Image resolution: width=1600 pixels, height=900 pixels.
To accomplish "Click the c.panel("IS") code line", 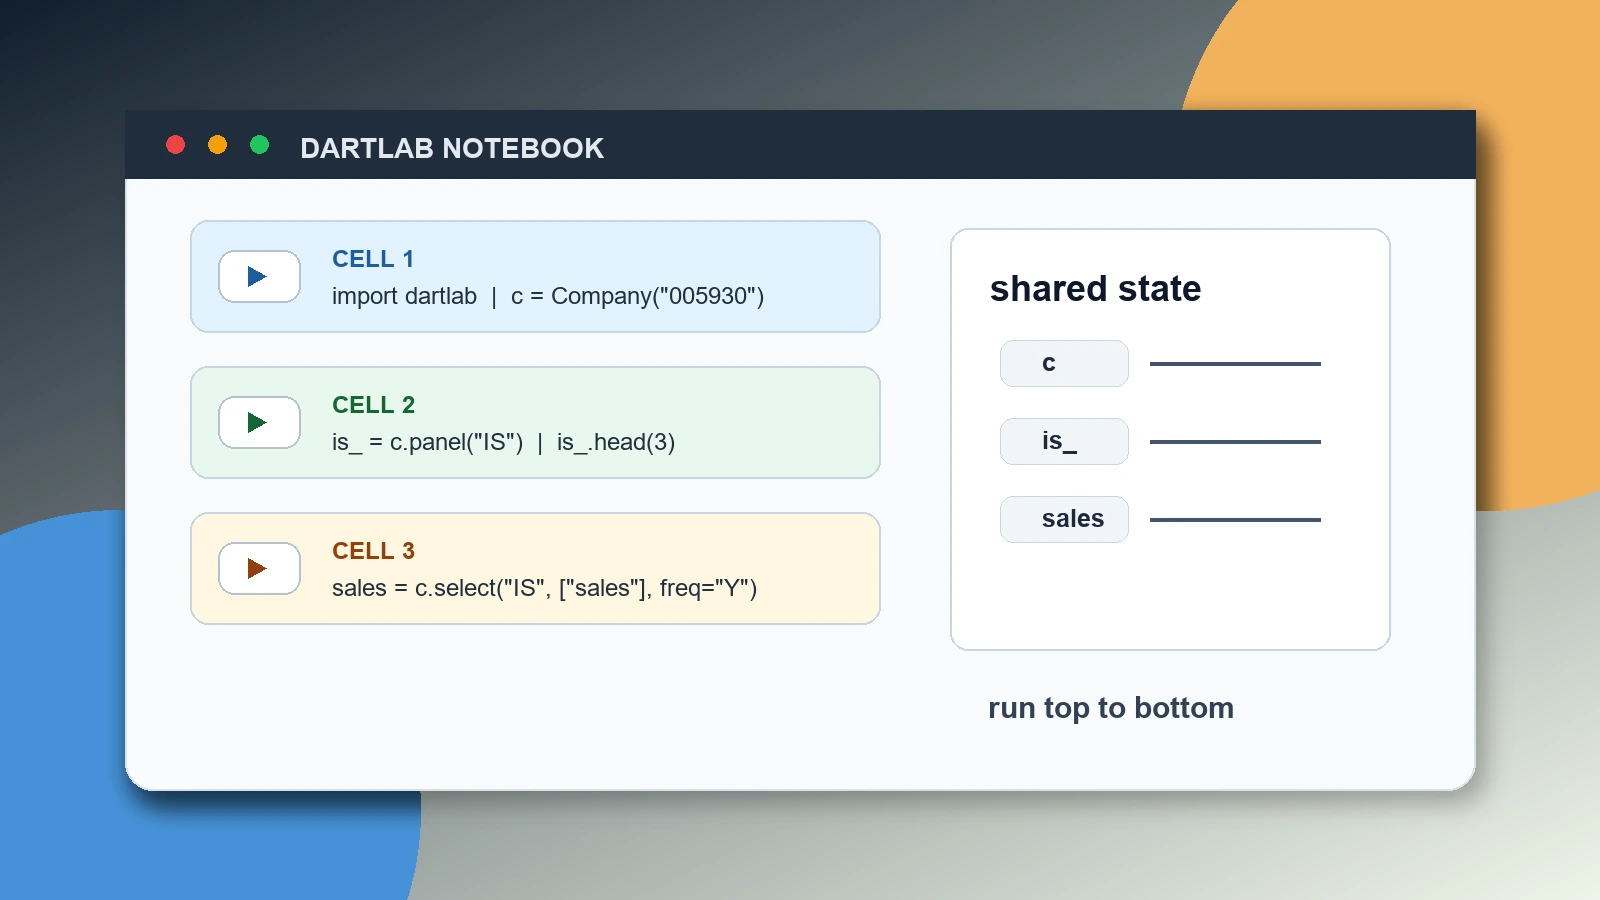I will (x=503, y=443).
